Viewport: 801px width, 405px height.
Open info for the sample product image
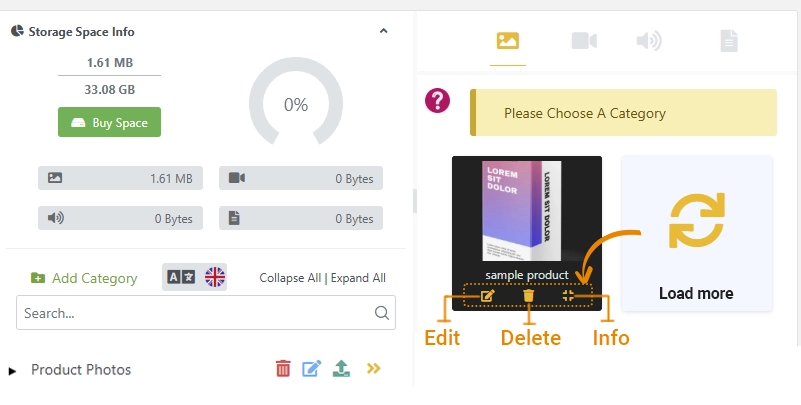pos(568,295)
